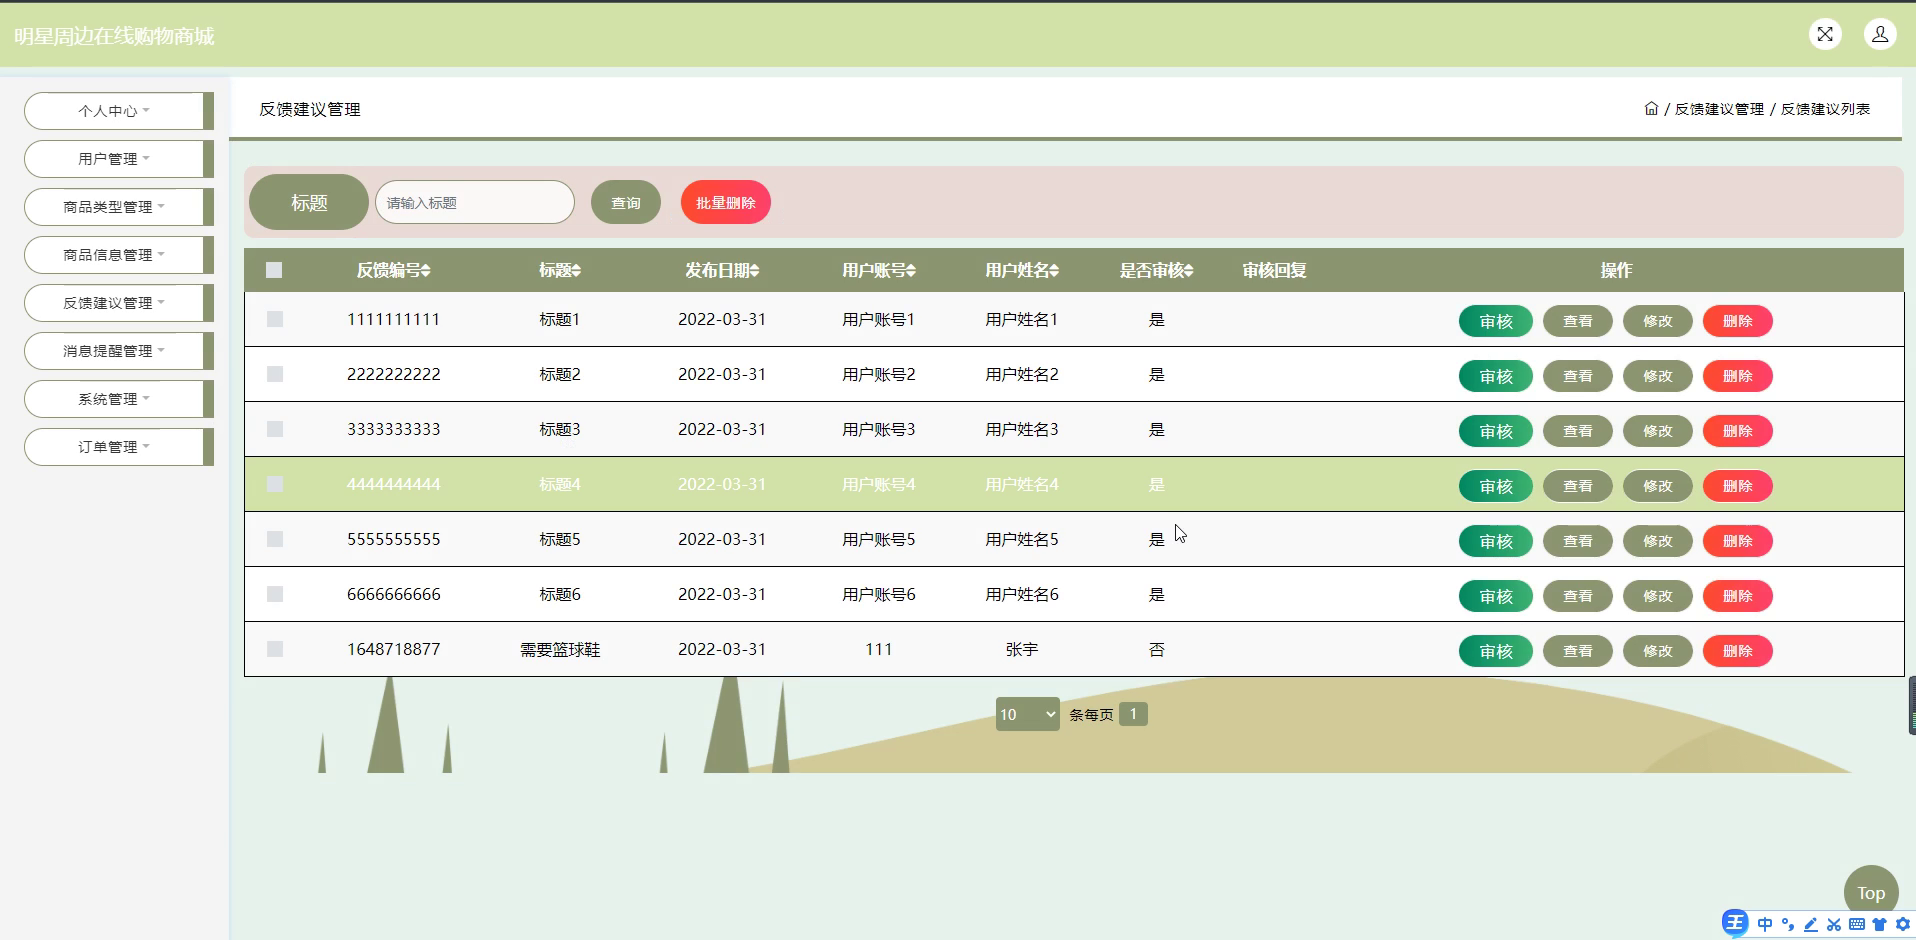
Task: Open the IME handwriting pen icon
Action: (x=1811, y=924)
